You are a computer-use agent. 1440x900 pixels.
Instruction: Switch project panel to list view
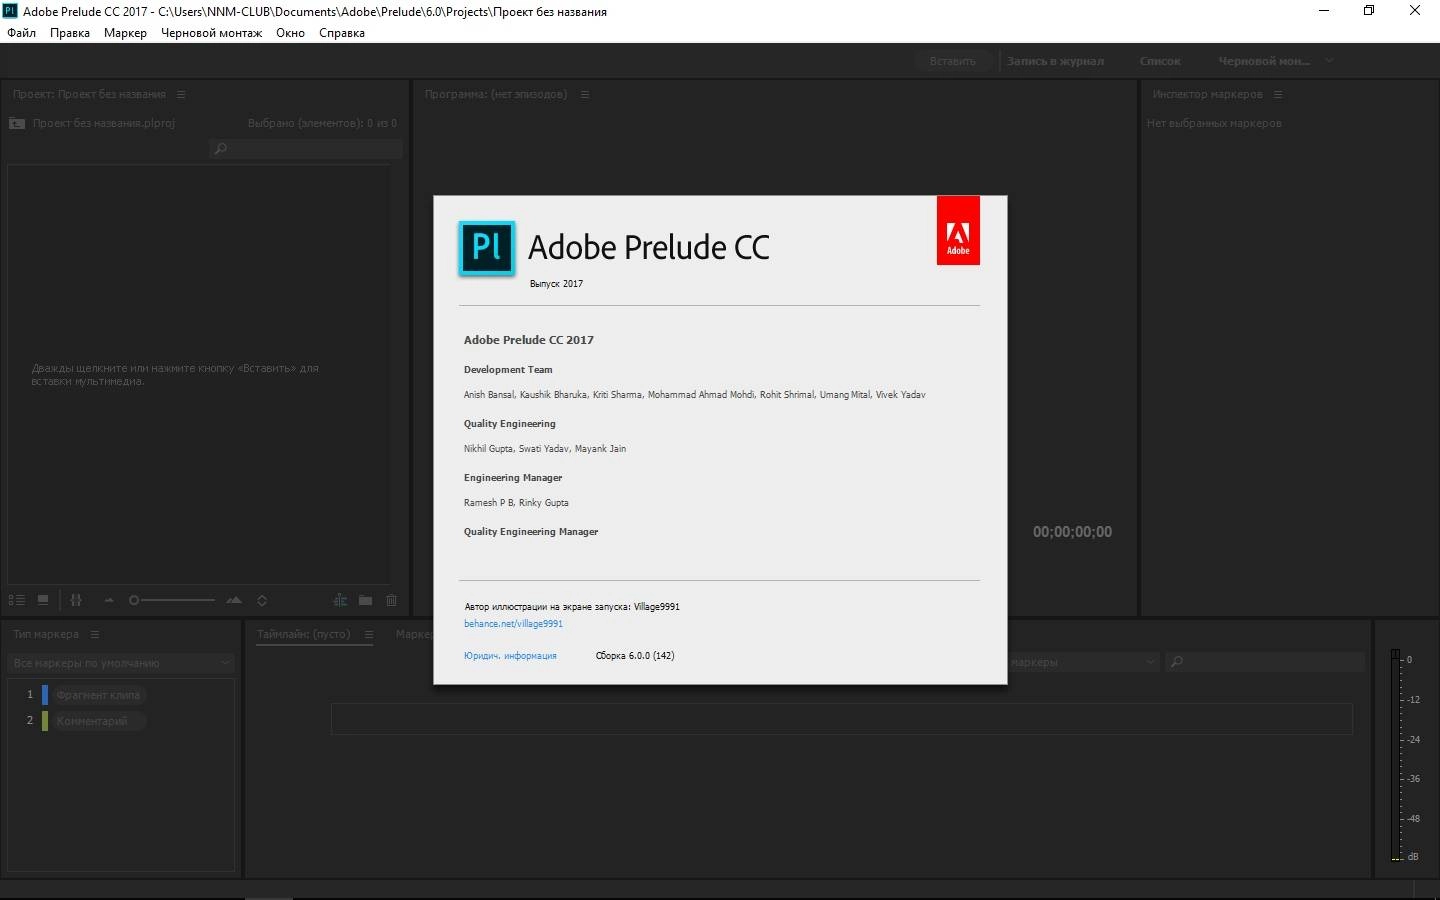[16, 600]
